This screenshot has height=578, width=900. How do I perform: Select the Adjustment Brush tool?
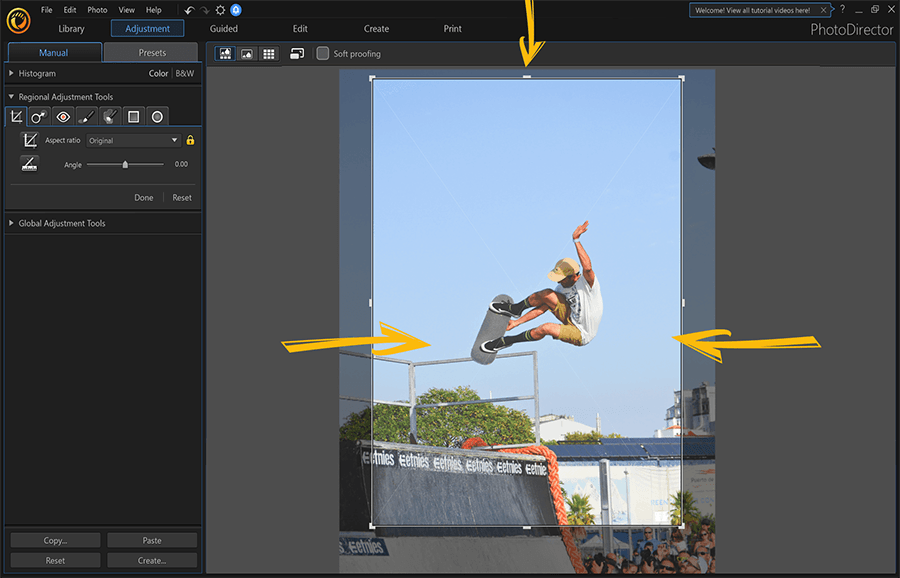click(88, 116)
